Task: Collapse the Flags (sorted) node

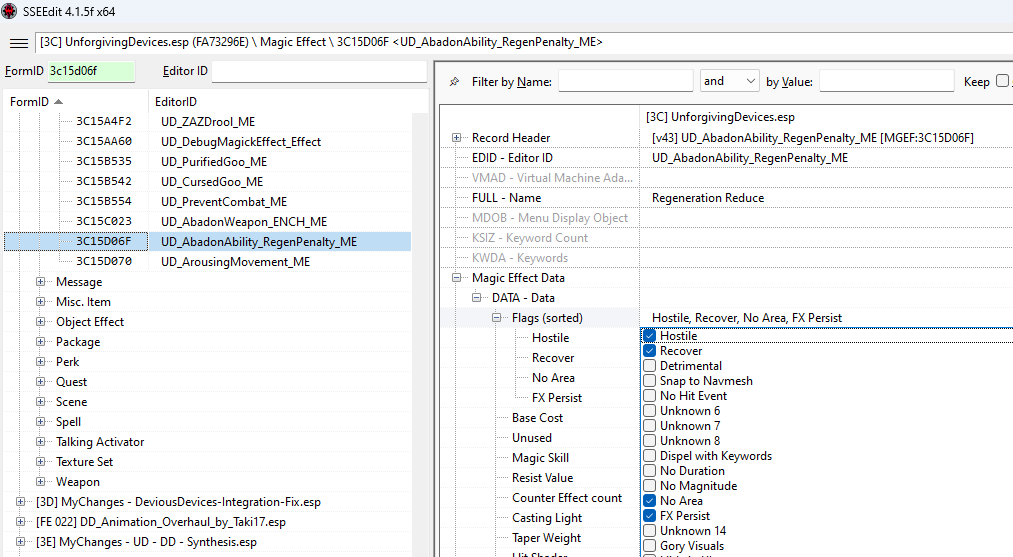Action: tap(497, 318)
